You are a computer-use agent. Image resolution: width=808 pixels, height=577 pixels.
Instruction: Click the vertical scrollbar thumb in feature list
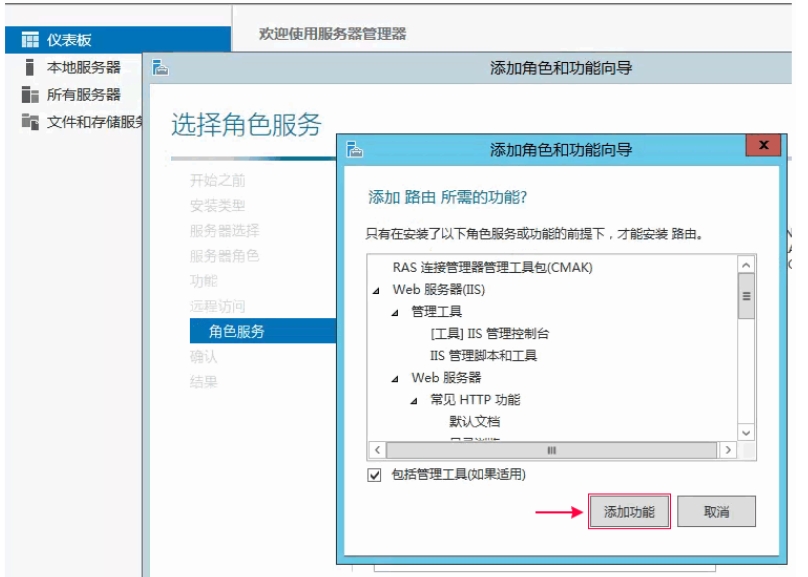click(x=746, y=296)
